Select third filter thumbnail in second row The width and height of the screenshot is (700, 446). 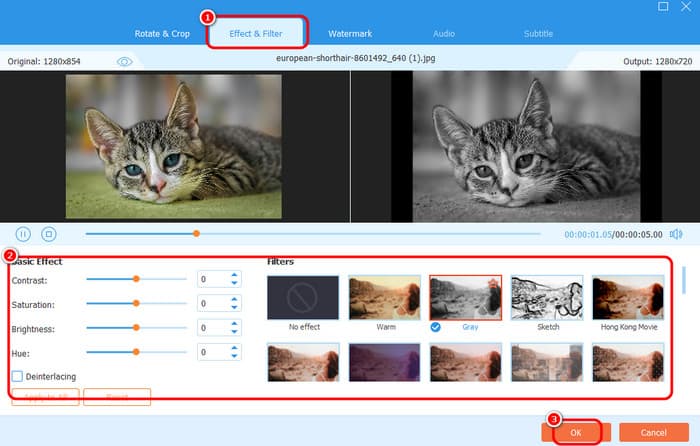tap(466, 363)
